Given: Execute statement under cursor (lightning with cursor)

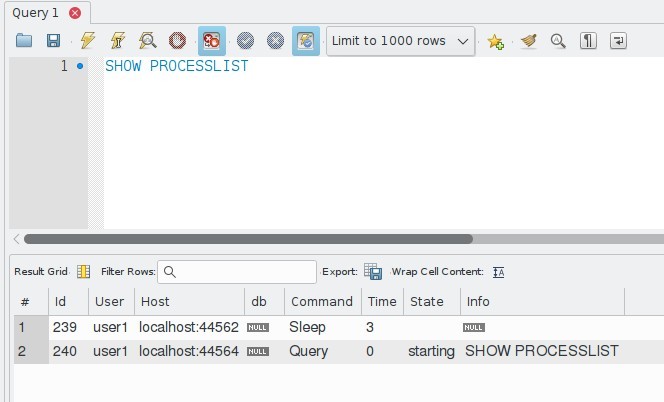Looking at the screenshot, I should (117, 41).
